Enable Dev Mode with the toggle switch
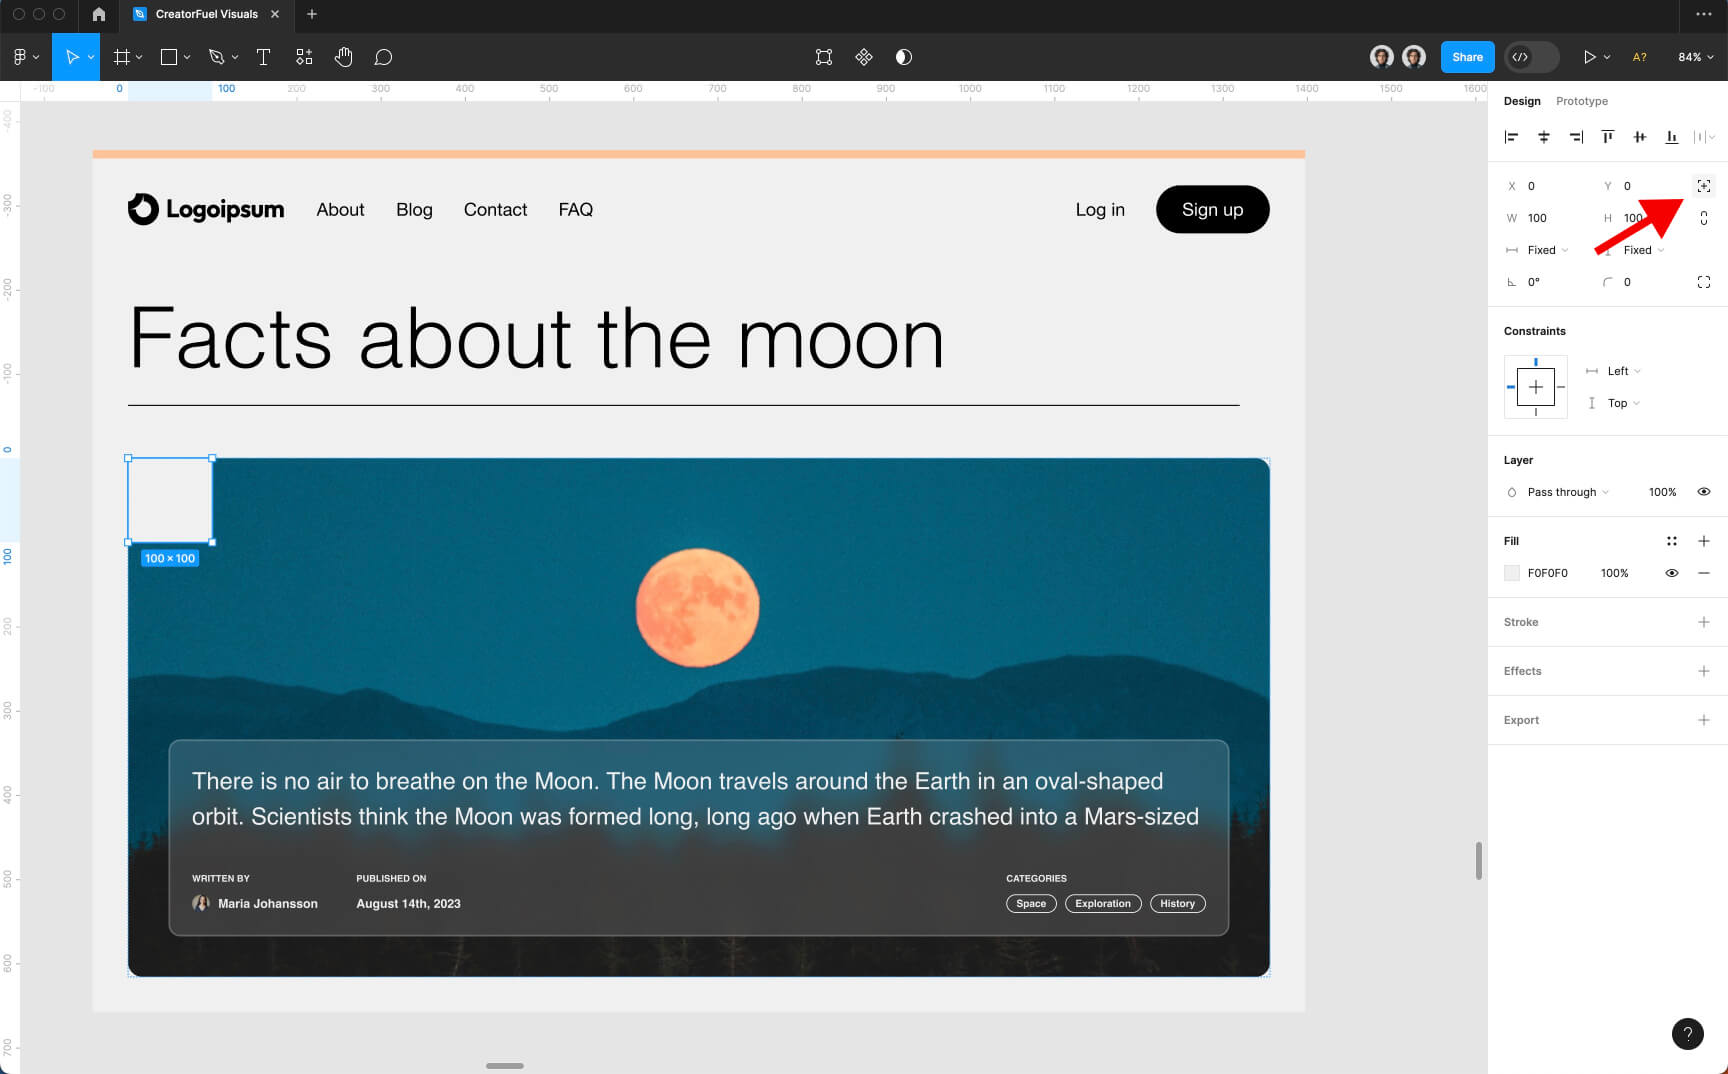1728x1074 pixels. tap(1531, 57)
